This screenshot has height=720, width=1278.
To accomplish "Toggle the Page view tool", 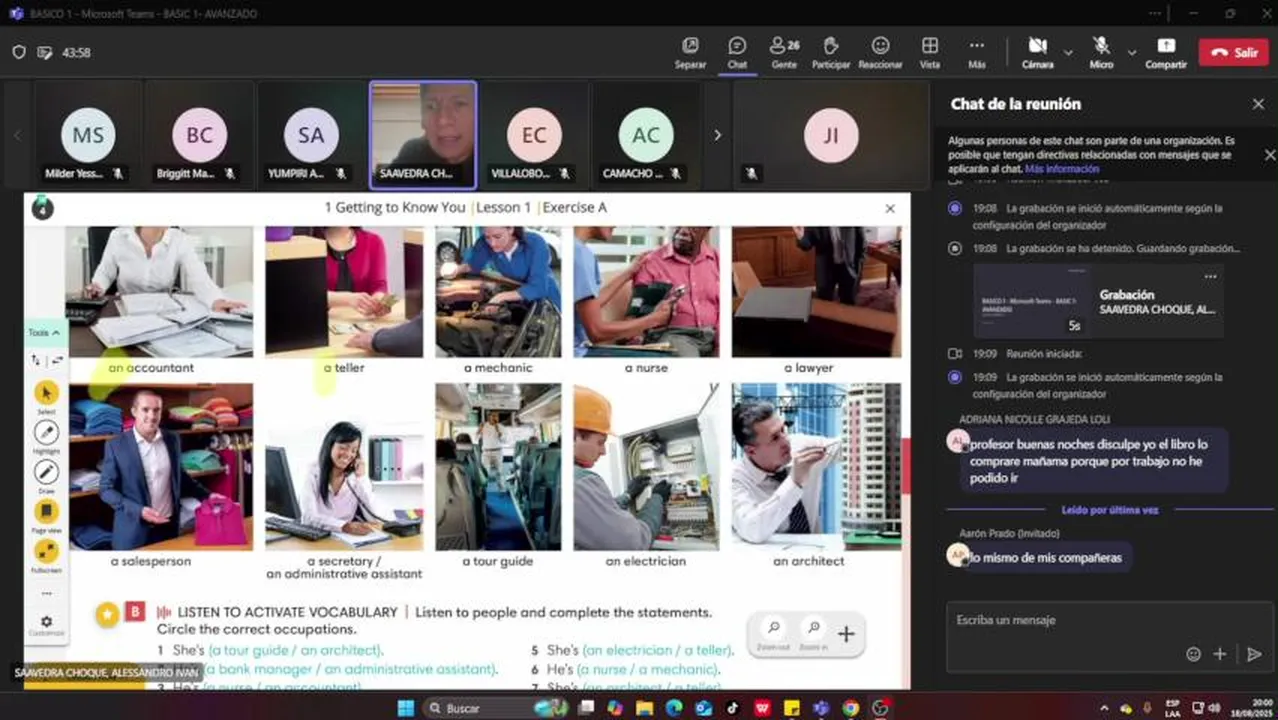I will coord(46,512).
